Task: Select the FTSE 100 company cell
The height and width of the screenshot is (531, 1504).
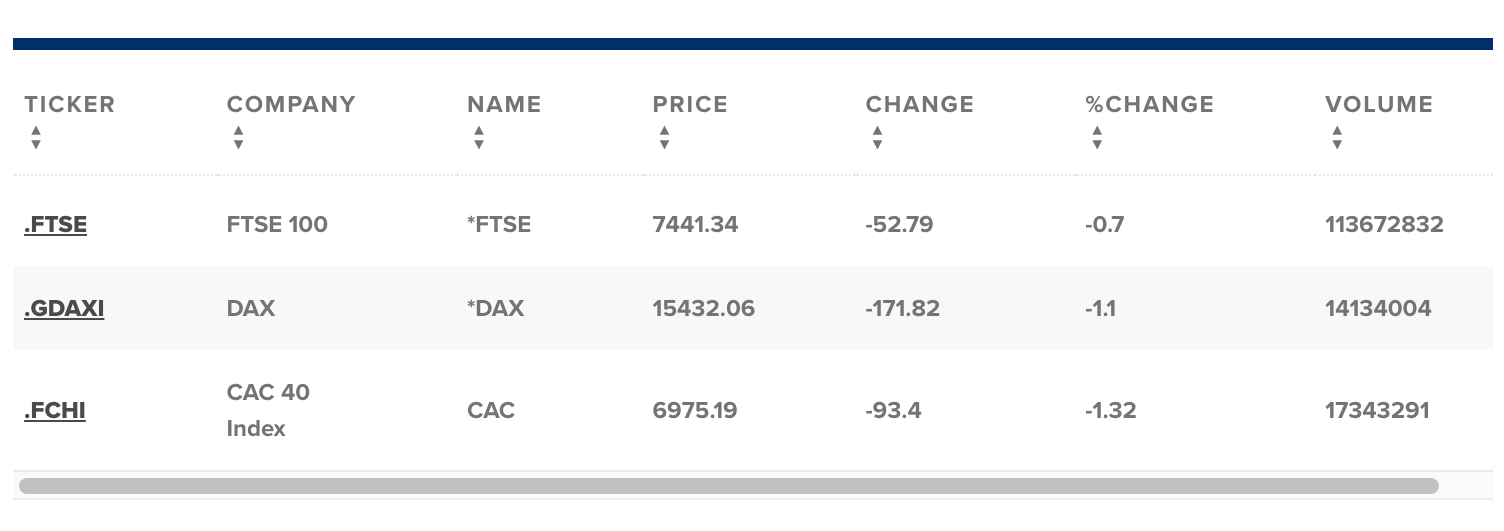Action: [x=277, y=224]
